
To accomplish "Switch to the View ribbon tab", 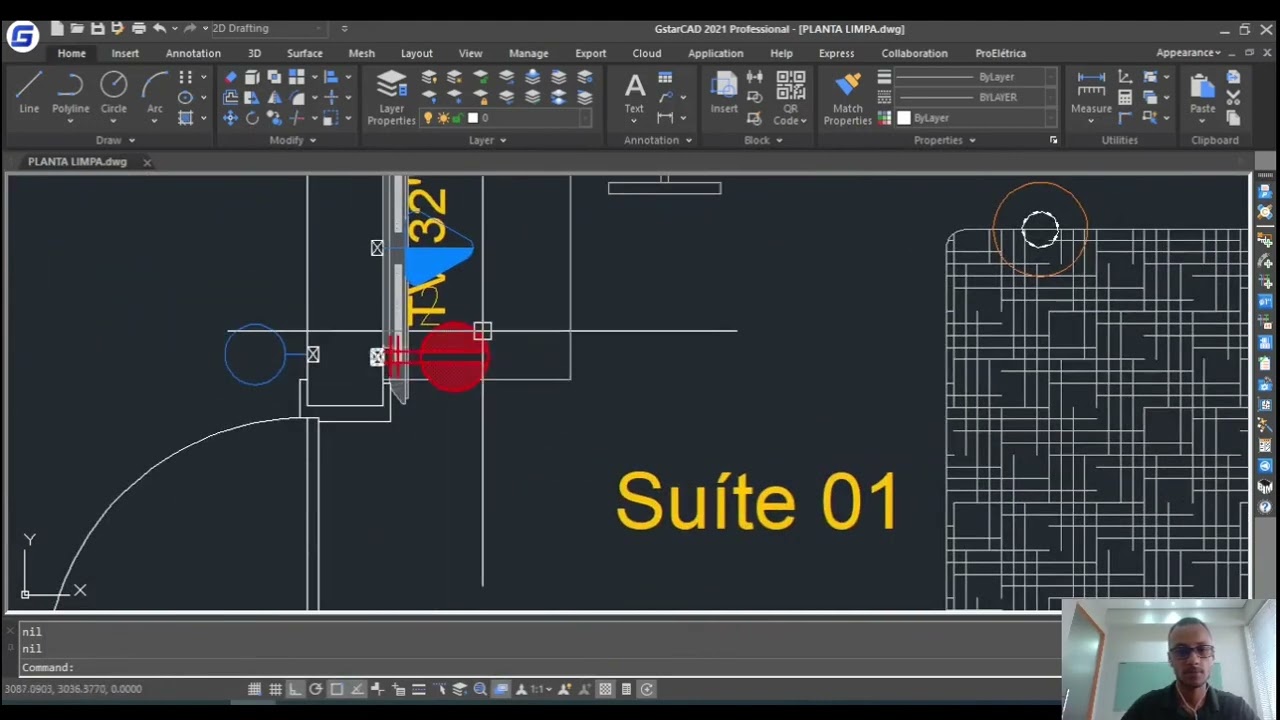I will point(470,53).
